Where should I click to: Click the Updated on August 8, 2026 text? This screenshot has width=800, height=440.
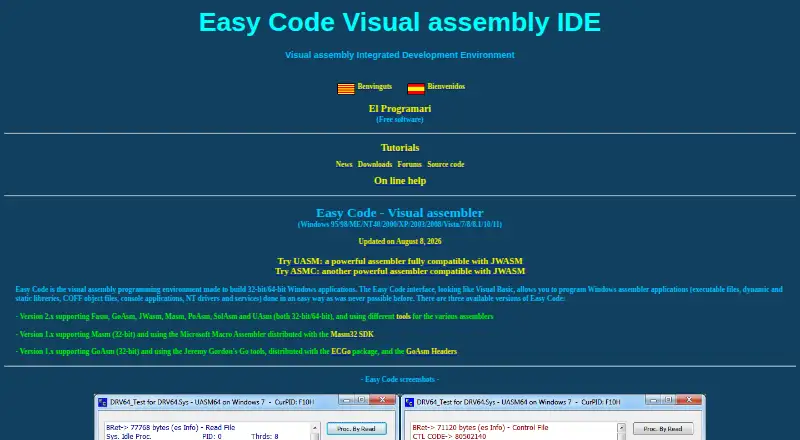400,241
